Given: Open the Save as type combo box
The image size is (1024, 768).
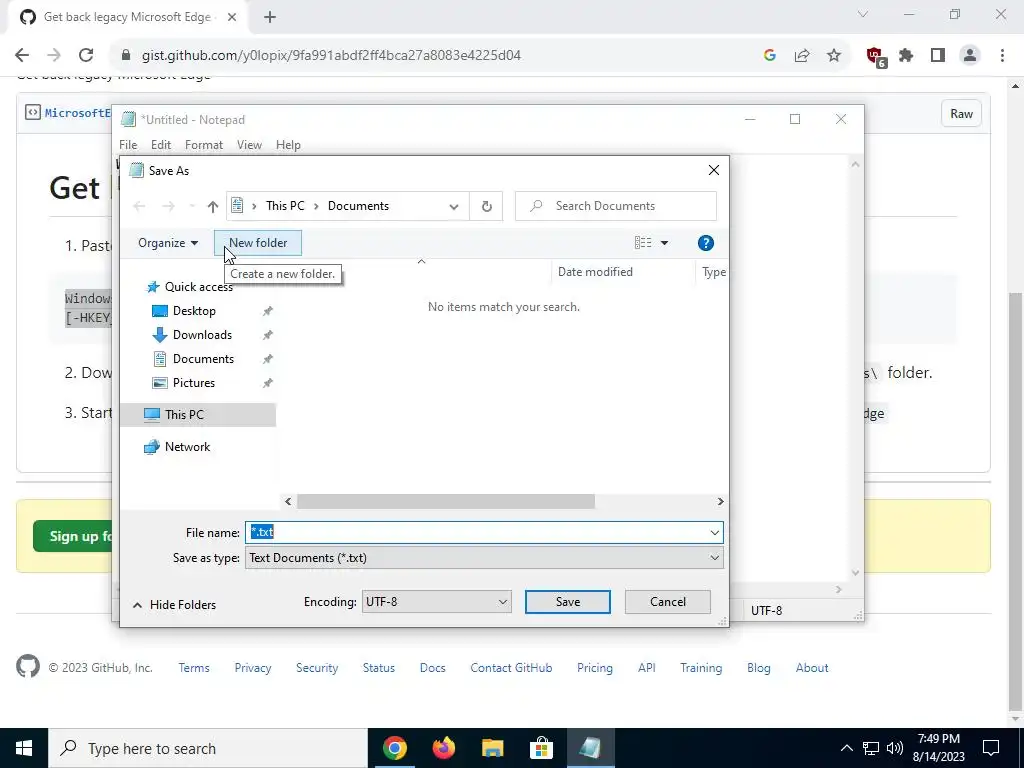Looking at the screenshot, I should [x=484, y=558].
